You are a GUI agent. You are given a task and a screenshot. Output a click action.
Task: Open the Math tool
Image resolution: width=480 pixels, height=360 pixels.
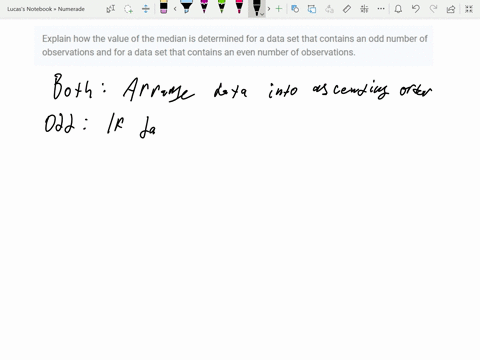click(364, 9)
